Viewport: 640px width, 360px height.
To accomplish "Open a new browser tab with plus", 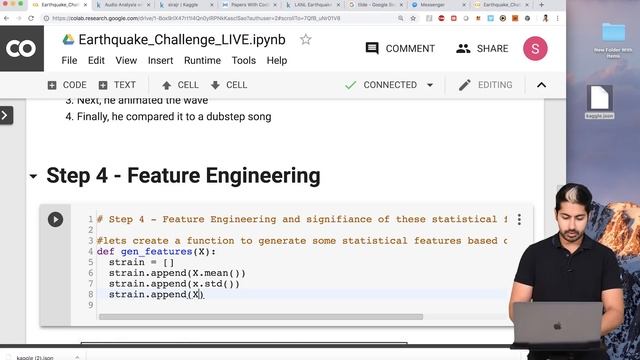I will coord(541,5).
